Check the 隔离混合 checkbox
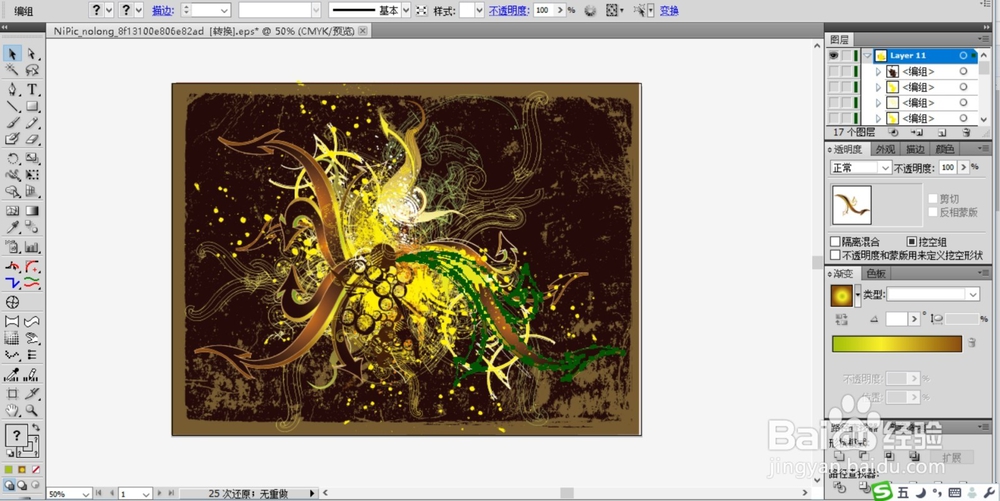This screenshot has width=1000, height=501. (x=835, y=242)
